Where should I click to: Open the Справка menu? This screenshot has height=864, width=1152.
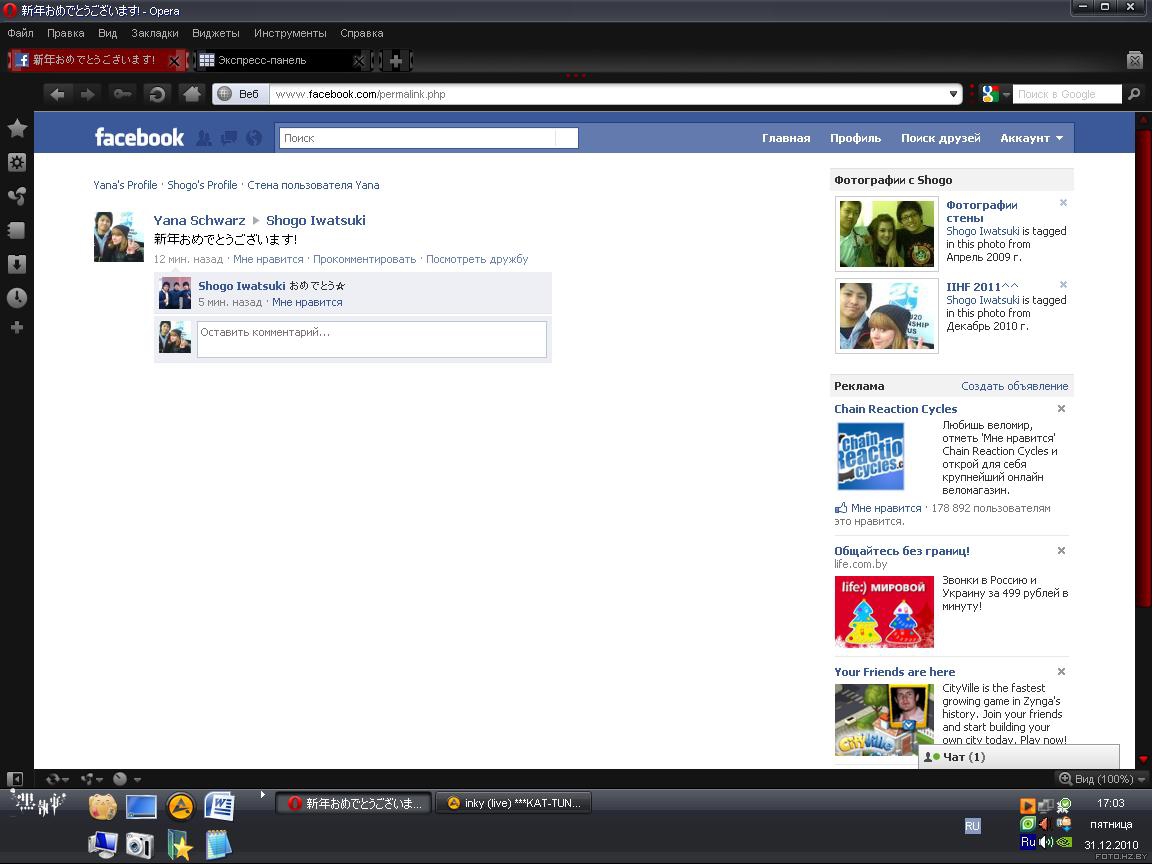(361, 33)
